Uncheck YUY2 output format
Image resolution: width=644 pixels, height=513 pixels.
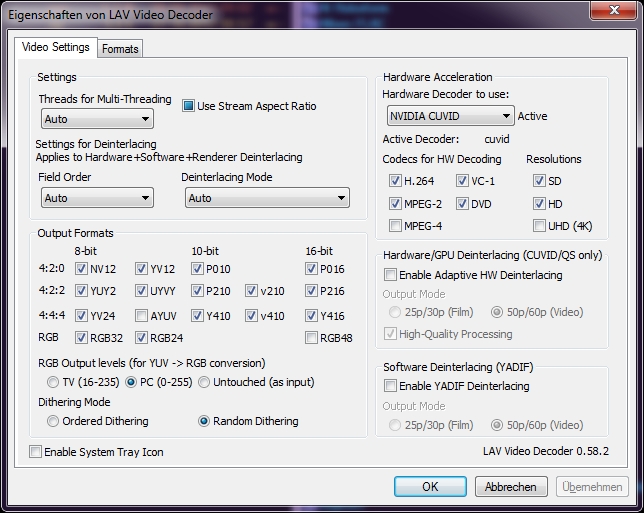pyautogui.click(x=81, y=291)
